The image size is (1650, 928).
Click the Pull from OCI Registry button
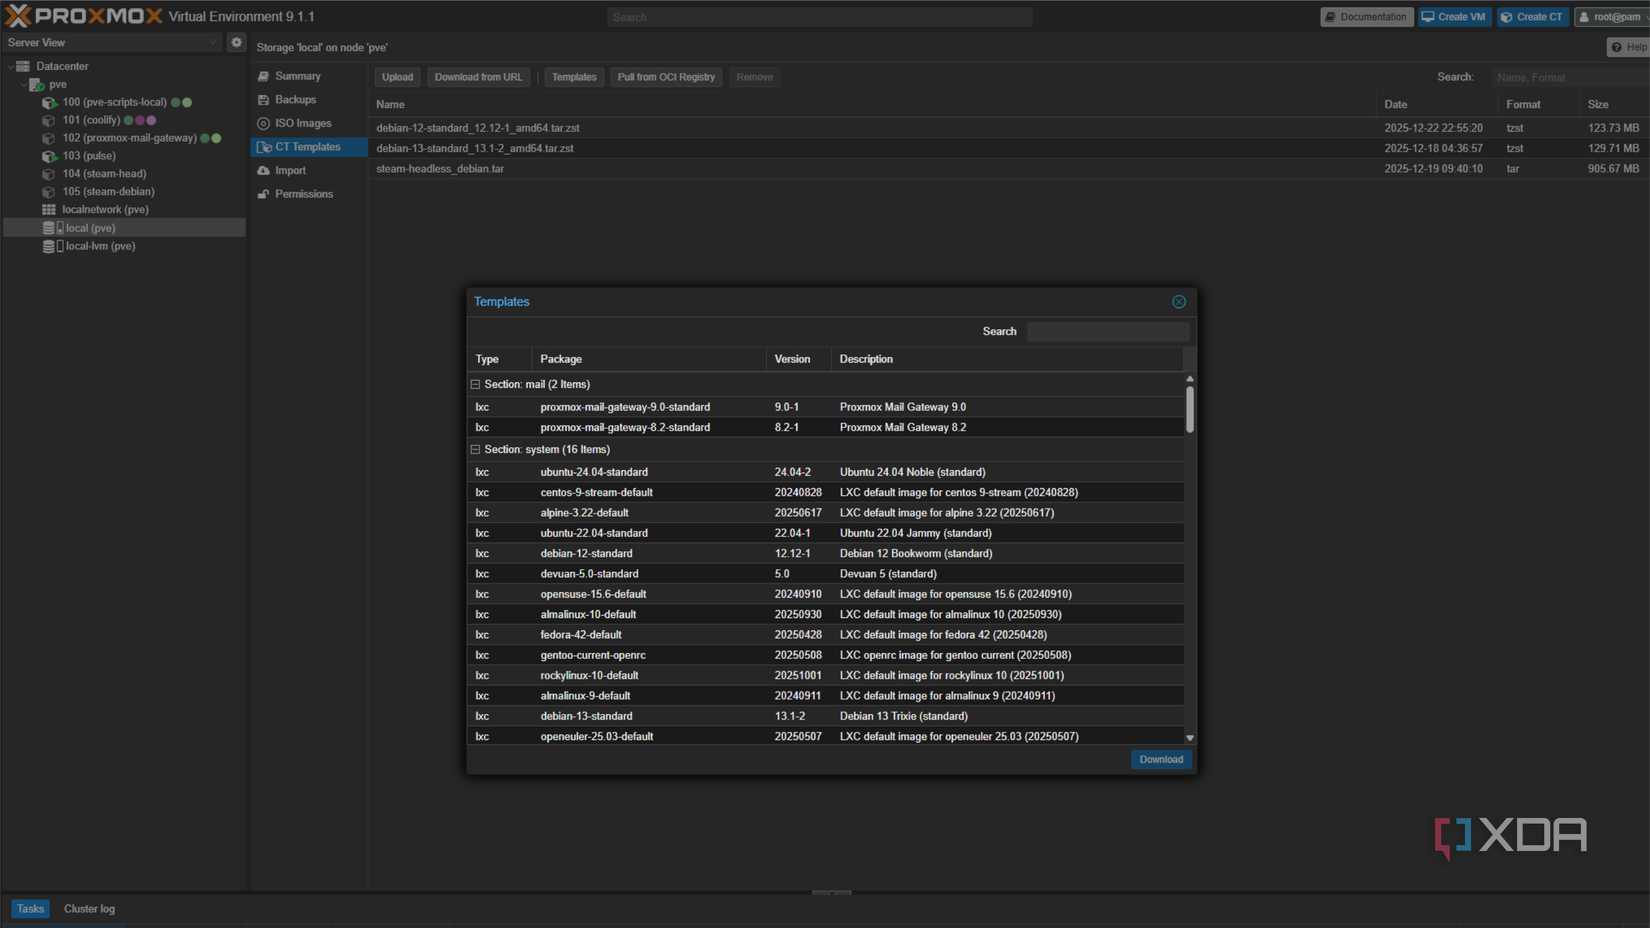coord(666,77)
